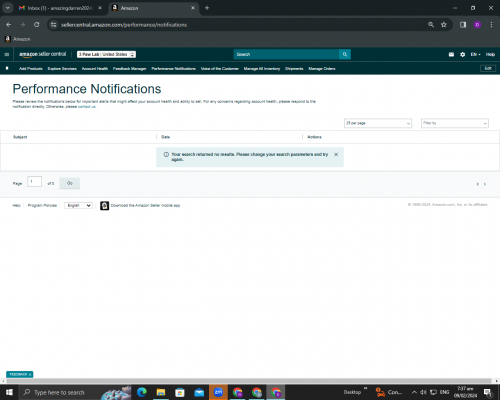Click the Subject column header
Viewport: 500px width, 400px height.
(x=20, y=137)
